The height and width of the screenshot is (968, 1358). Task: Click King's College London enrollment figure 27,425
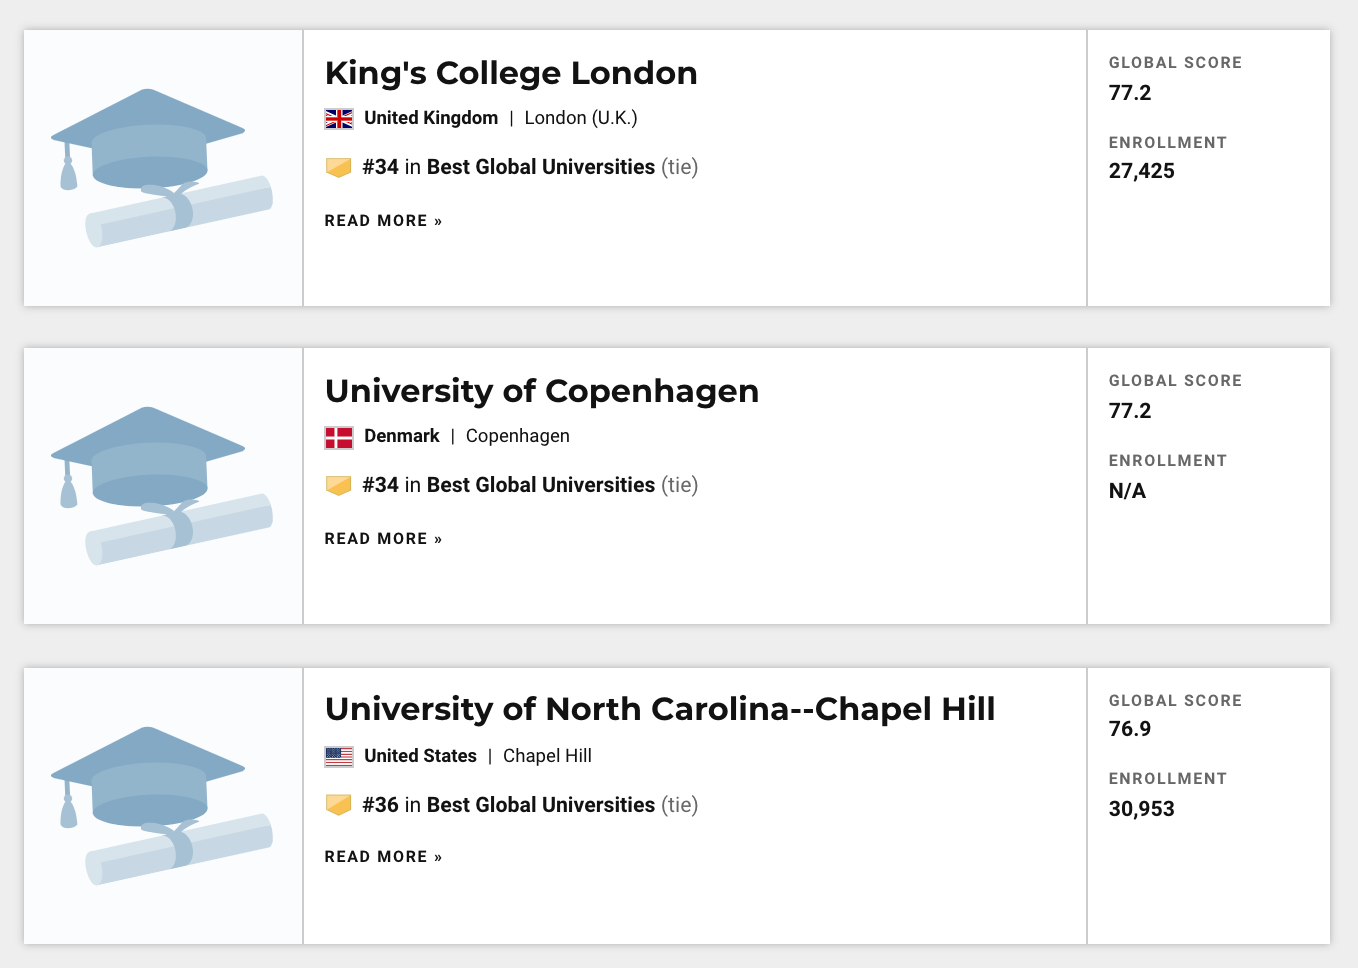[1141, 171]
